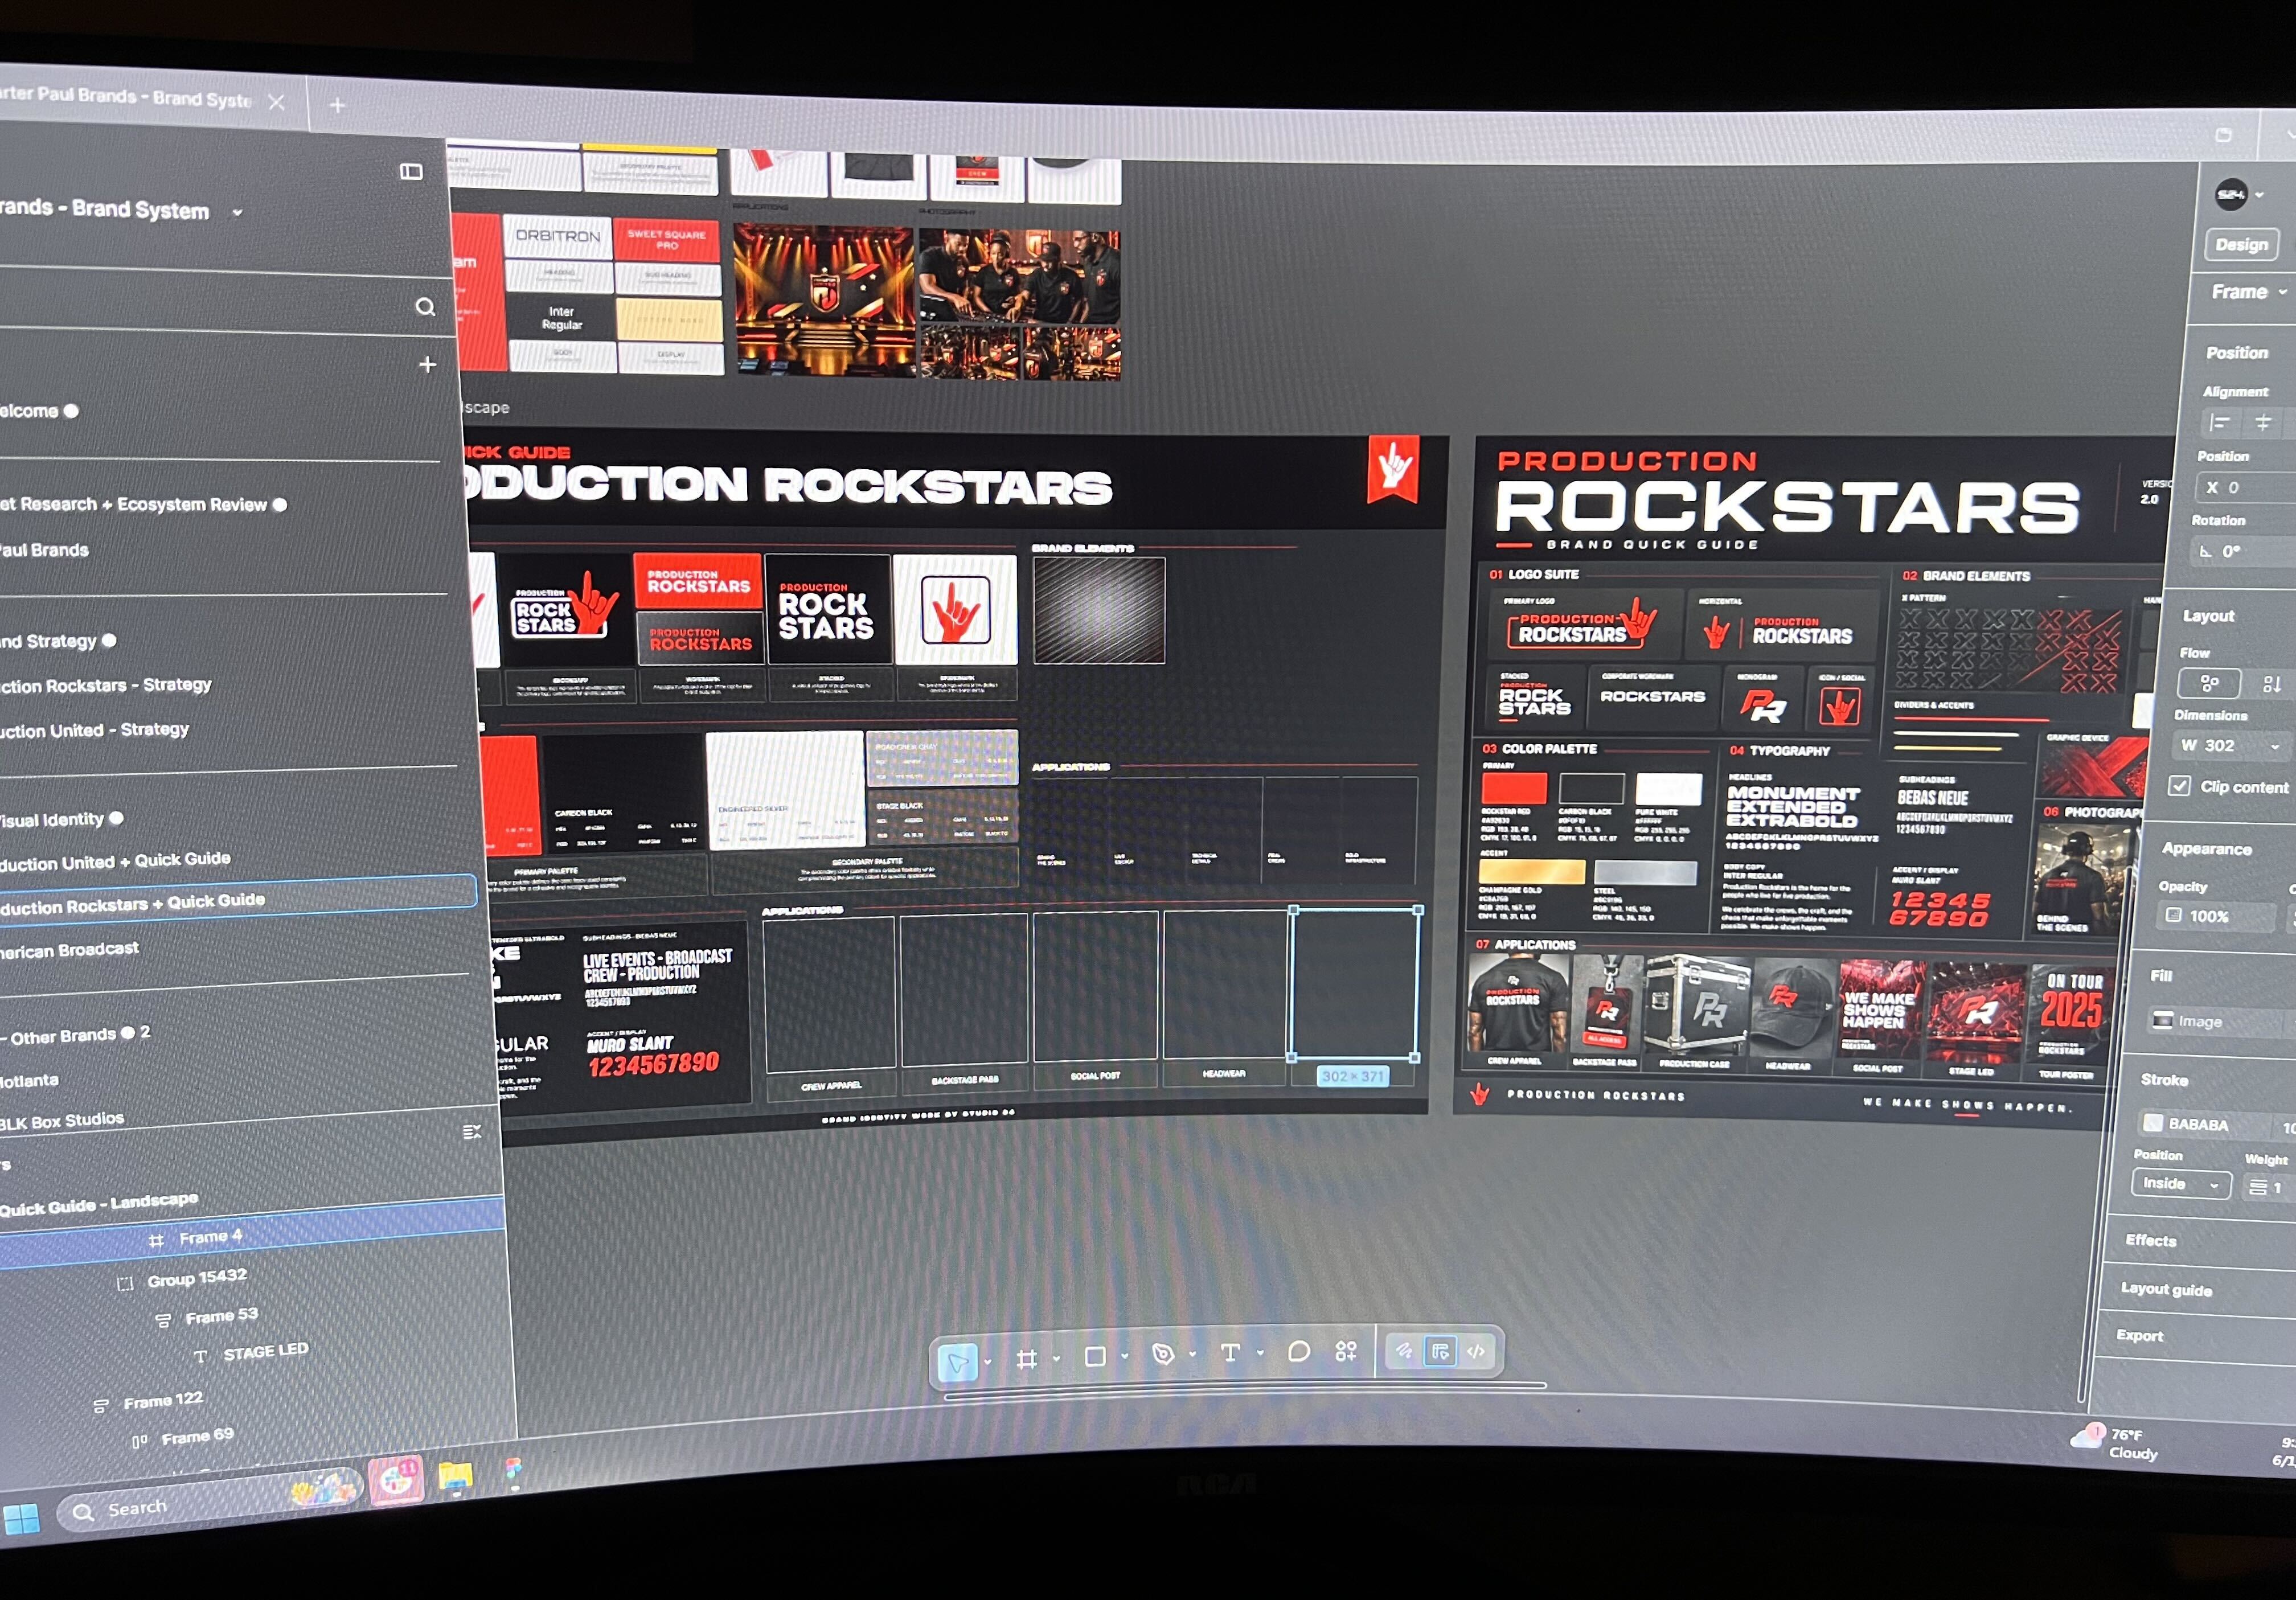Open stroke position Inside dropdown
The height and width of the screenshot is (1600, 2296).
pos(2180,1184)
